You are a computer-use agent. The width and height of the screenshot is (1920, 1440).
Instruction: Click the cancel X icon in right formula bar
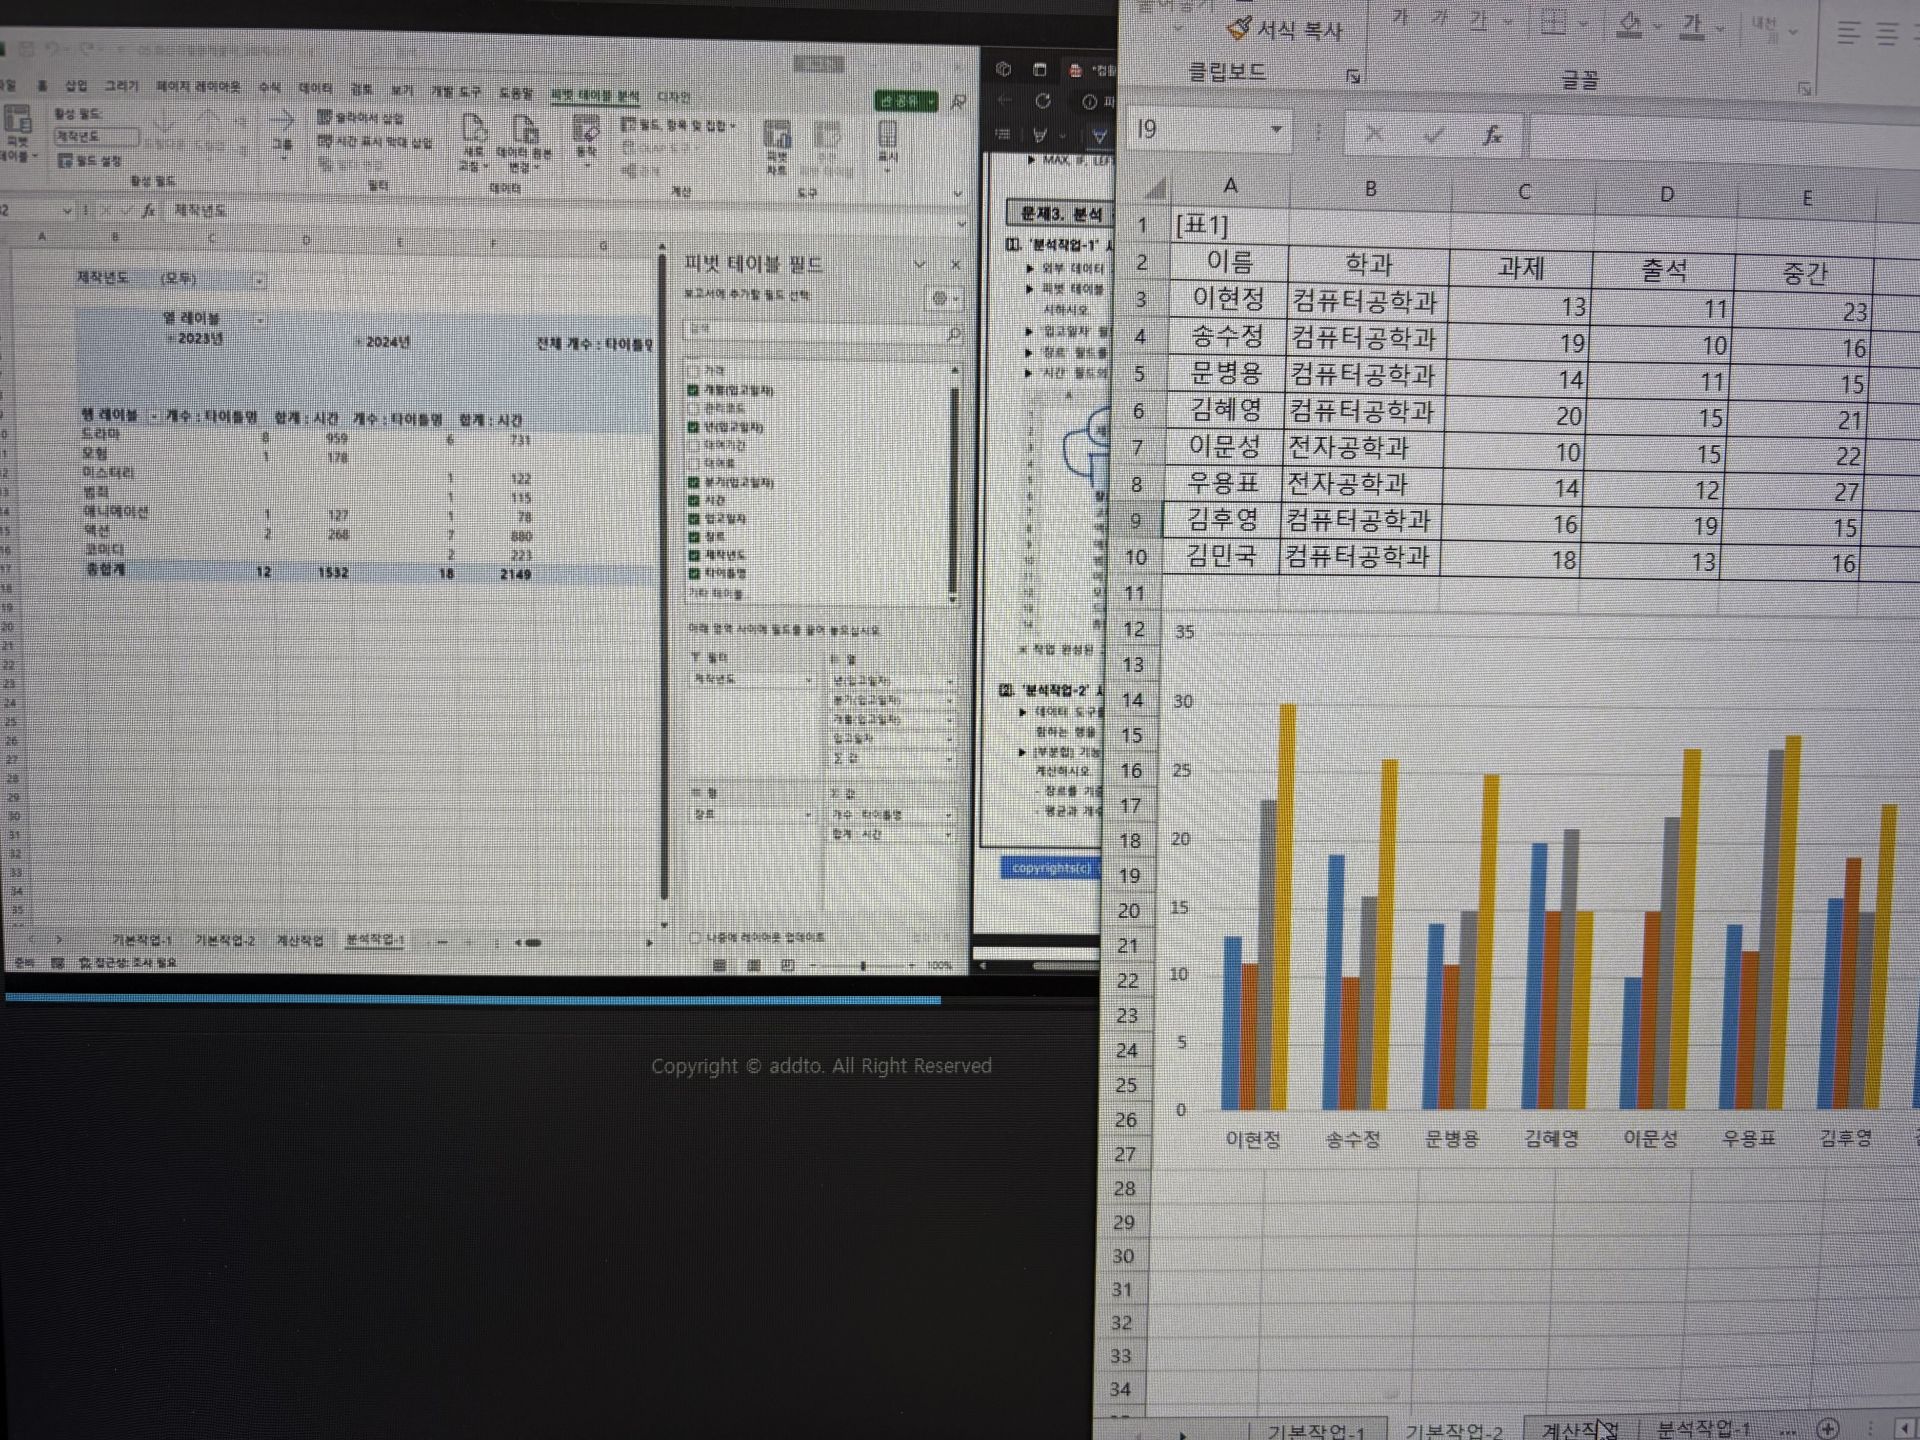tap(1374, 133)
